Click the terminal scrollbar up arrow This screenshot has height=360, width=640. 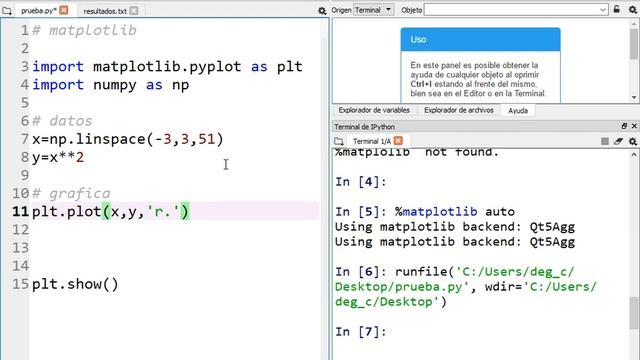634,155
